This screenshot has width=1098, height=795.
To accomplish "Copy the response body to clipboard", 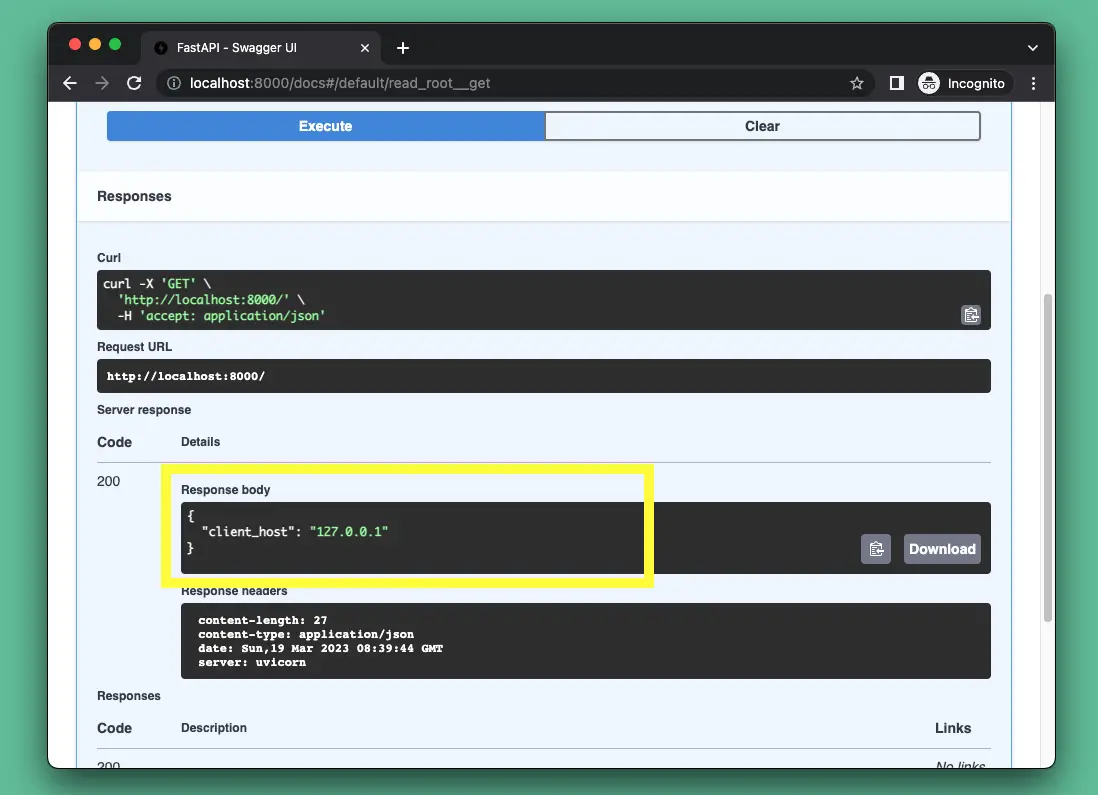I will tap(875, 549).
